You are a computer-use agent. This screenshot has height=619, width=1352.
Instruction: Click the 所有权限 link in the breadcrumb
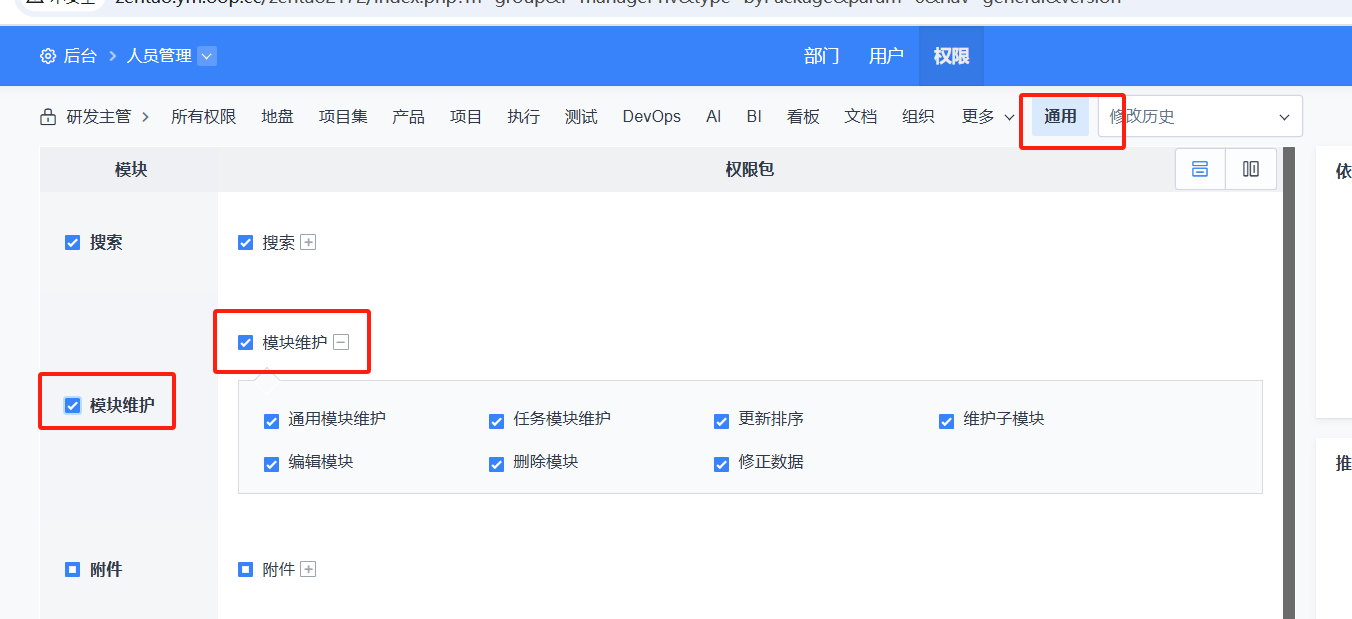coord(203,116)
